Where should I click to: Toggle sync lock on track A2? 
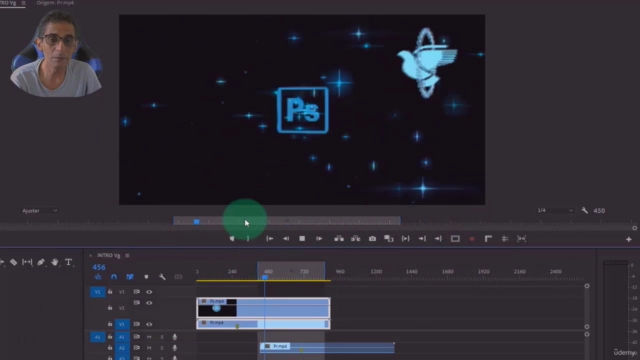[x=136, y=348]
